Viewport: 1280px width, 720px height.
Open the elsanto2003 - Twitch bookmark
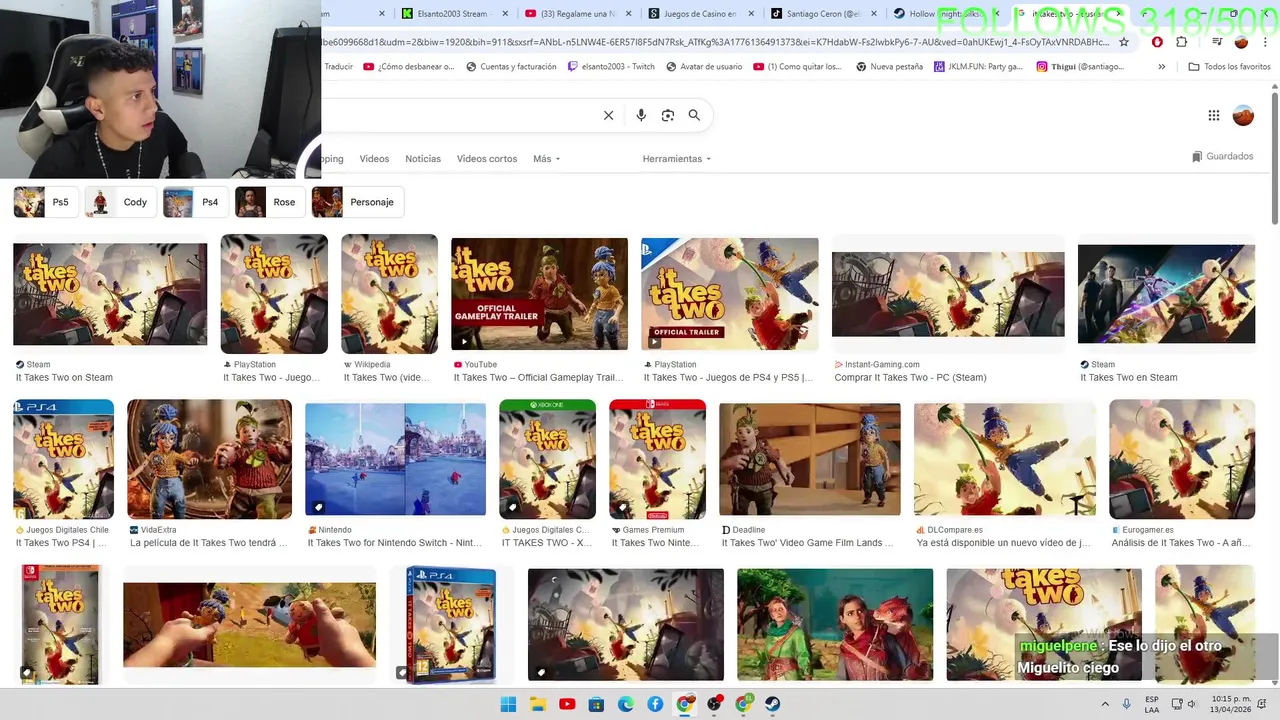(x=611, y=67)
